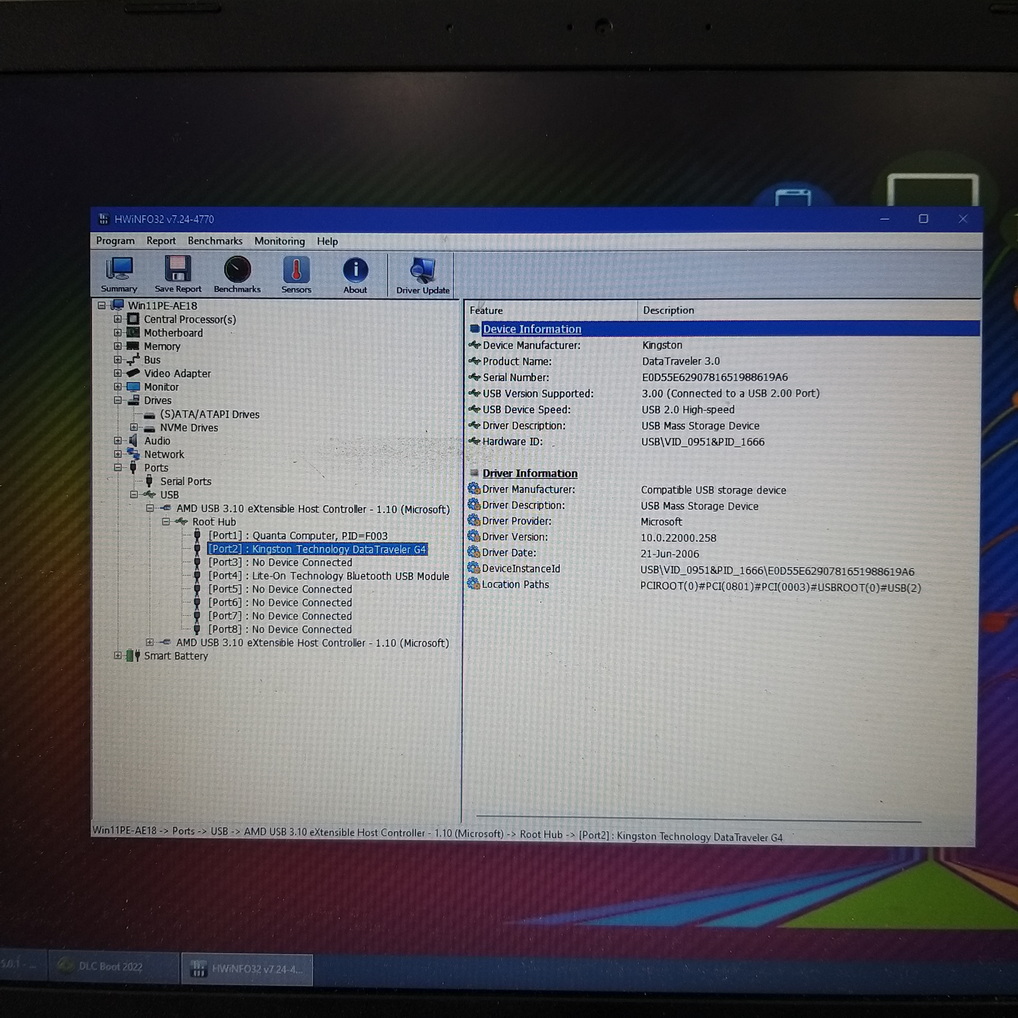The image size is (1018, 1018).
Task: Open the Benchmarks gauge icon
Action: 237,274
